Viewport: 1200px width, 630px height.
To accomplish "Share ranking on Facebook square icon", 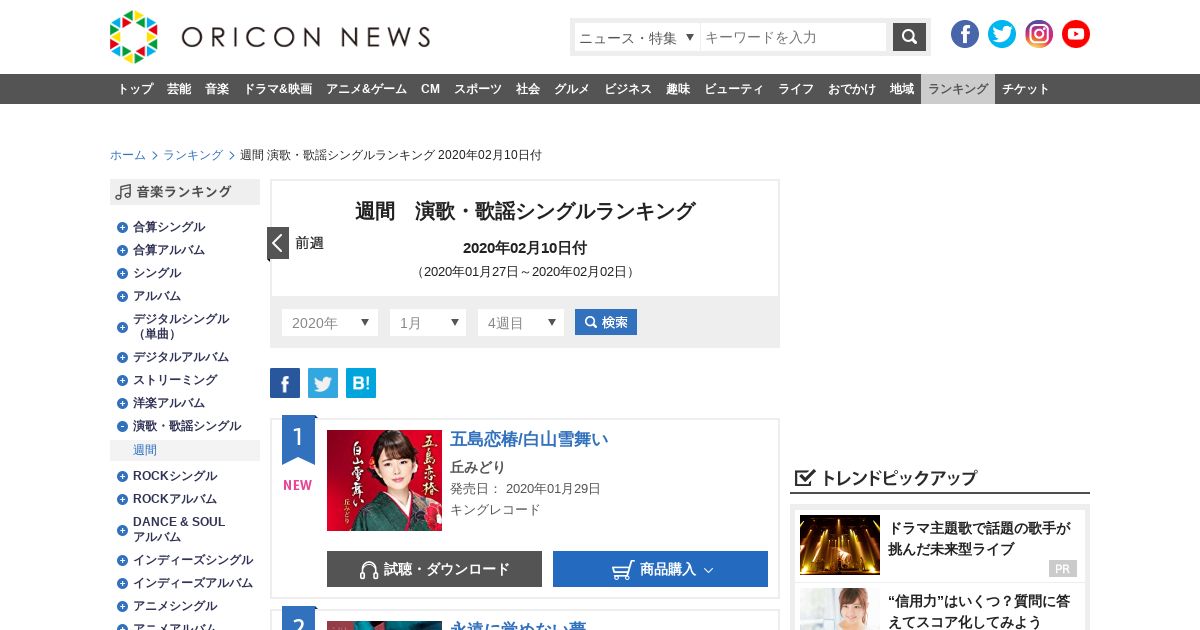I will [x=285, y=383].
